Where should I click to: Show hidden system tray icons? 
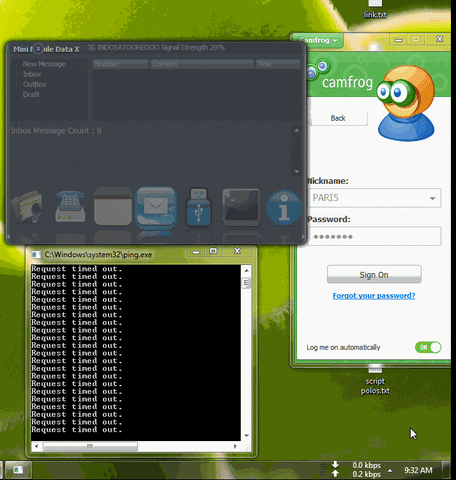click(390, 470)
